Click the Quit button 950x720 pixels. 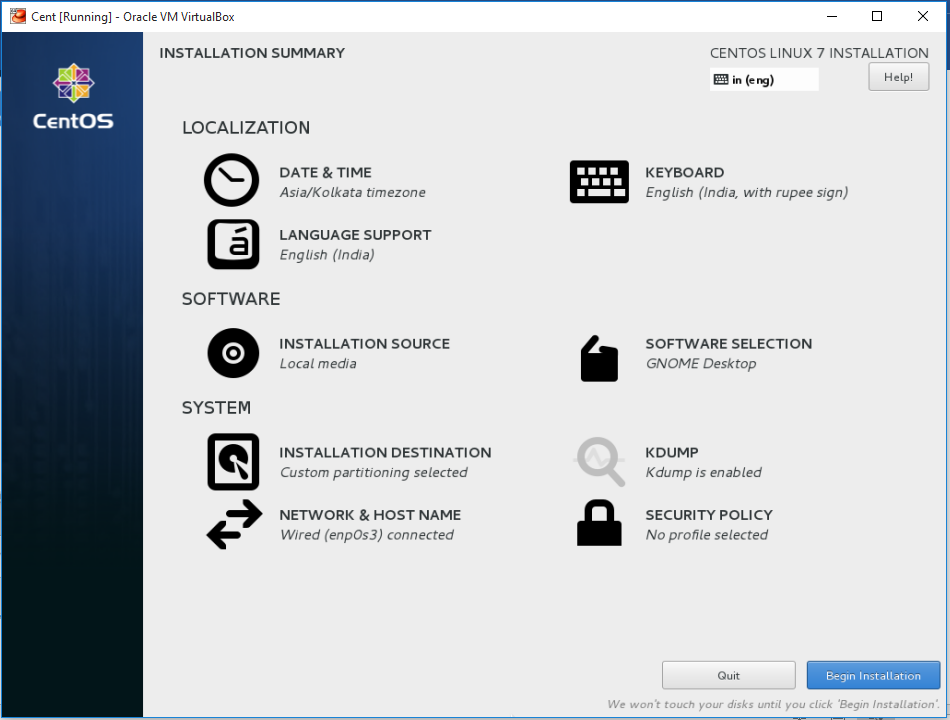[x=728, y=675]
